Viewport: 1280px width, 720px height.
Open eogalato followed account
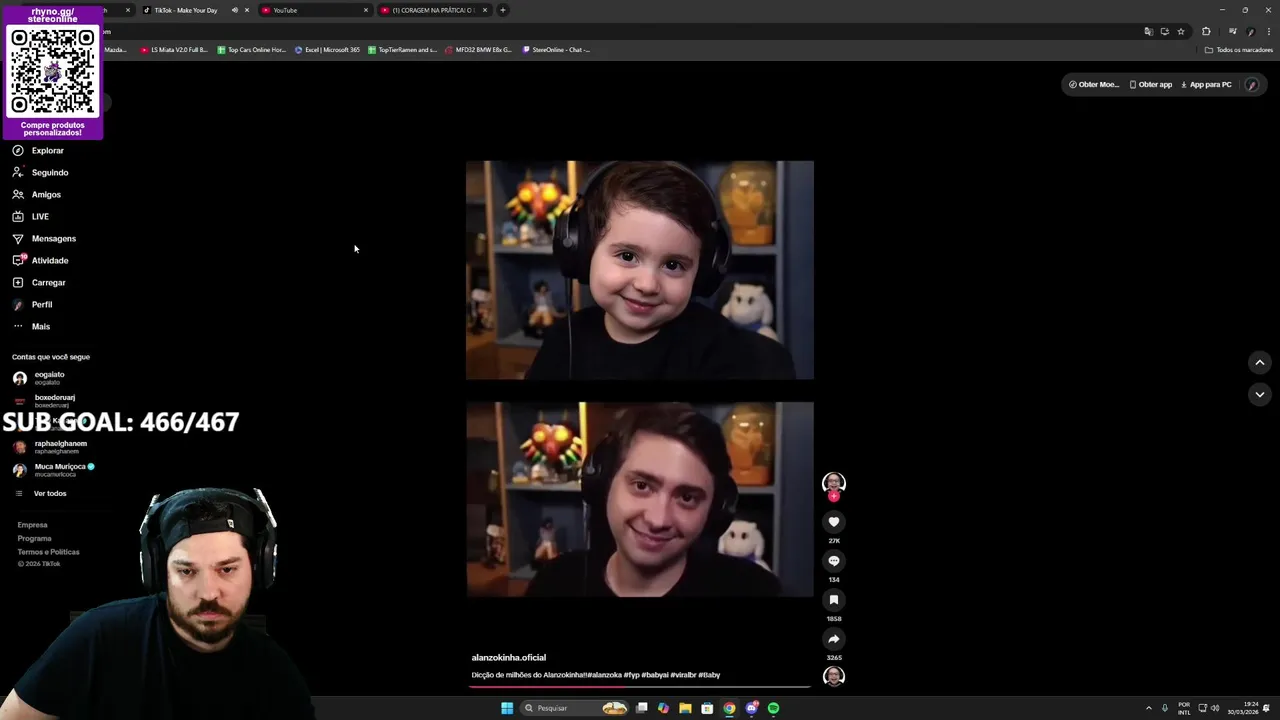tap(40, 378)
